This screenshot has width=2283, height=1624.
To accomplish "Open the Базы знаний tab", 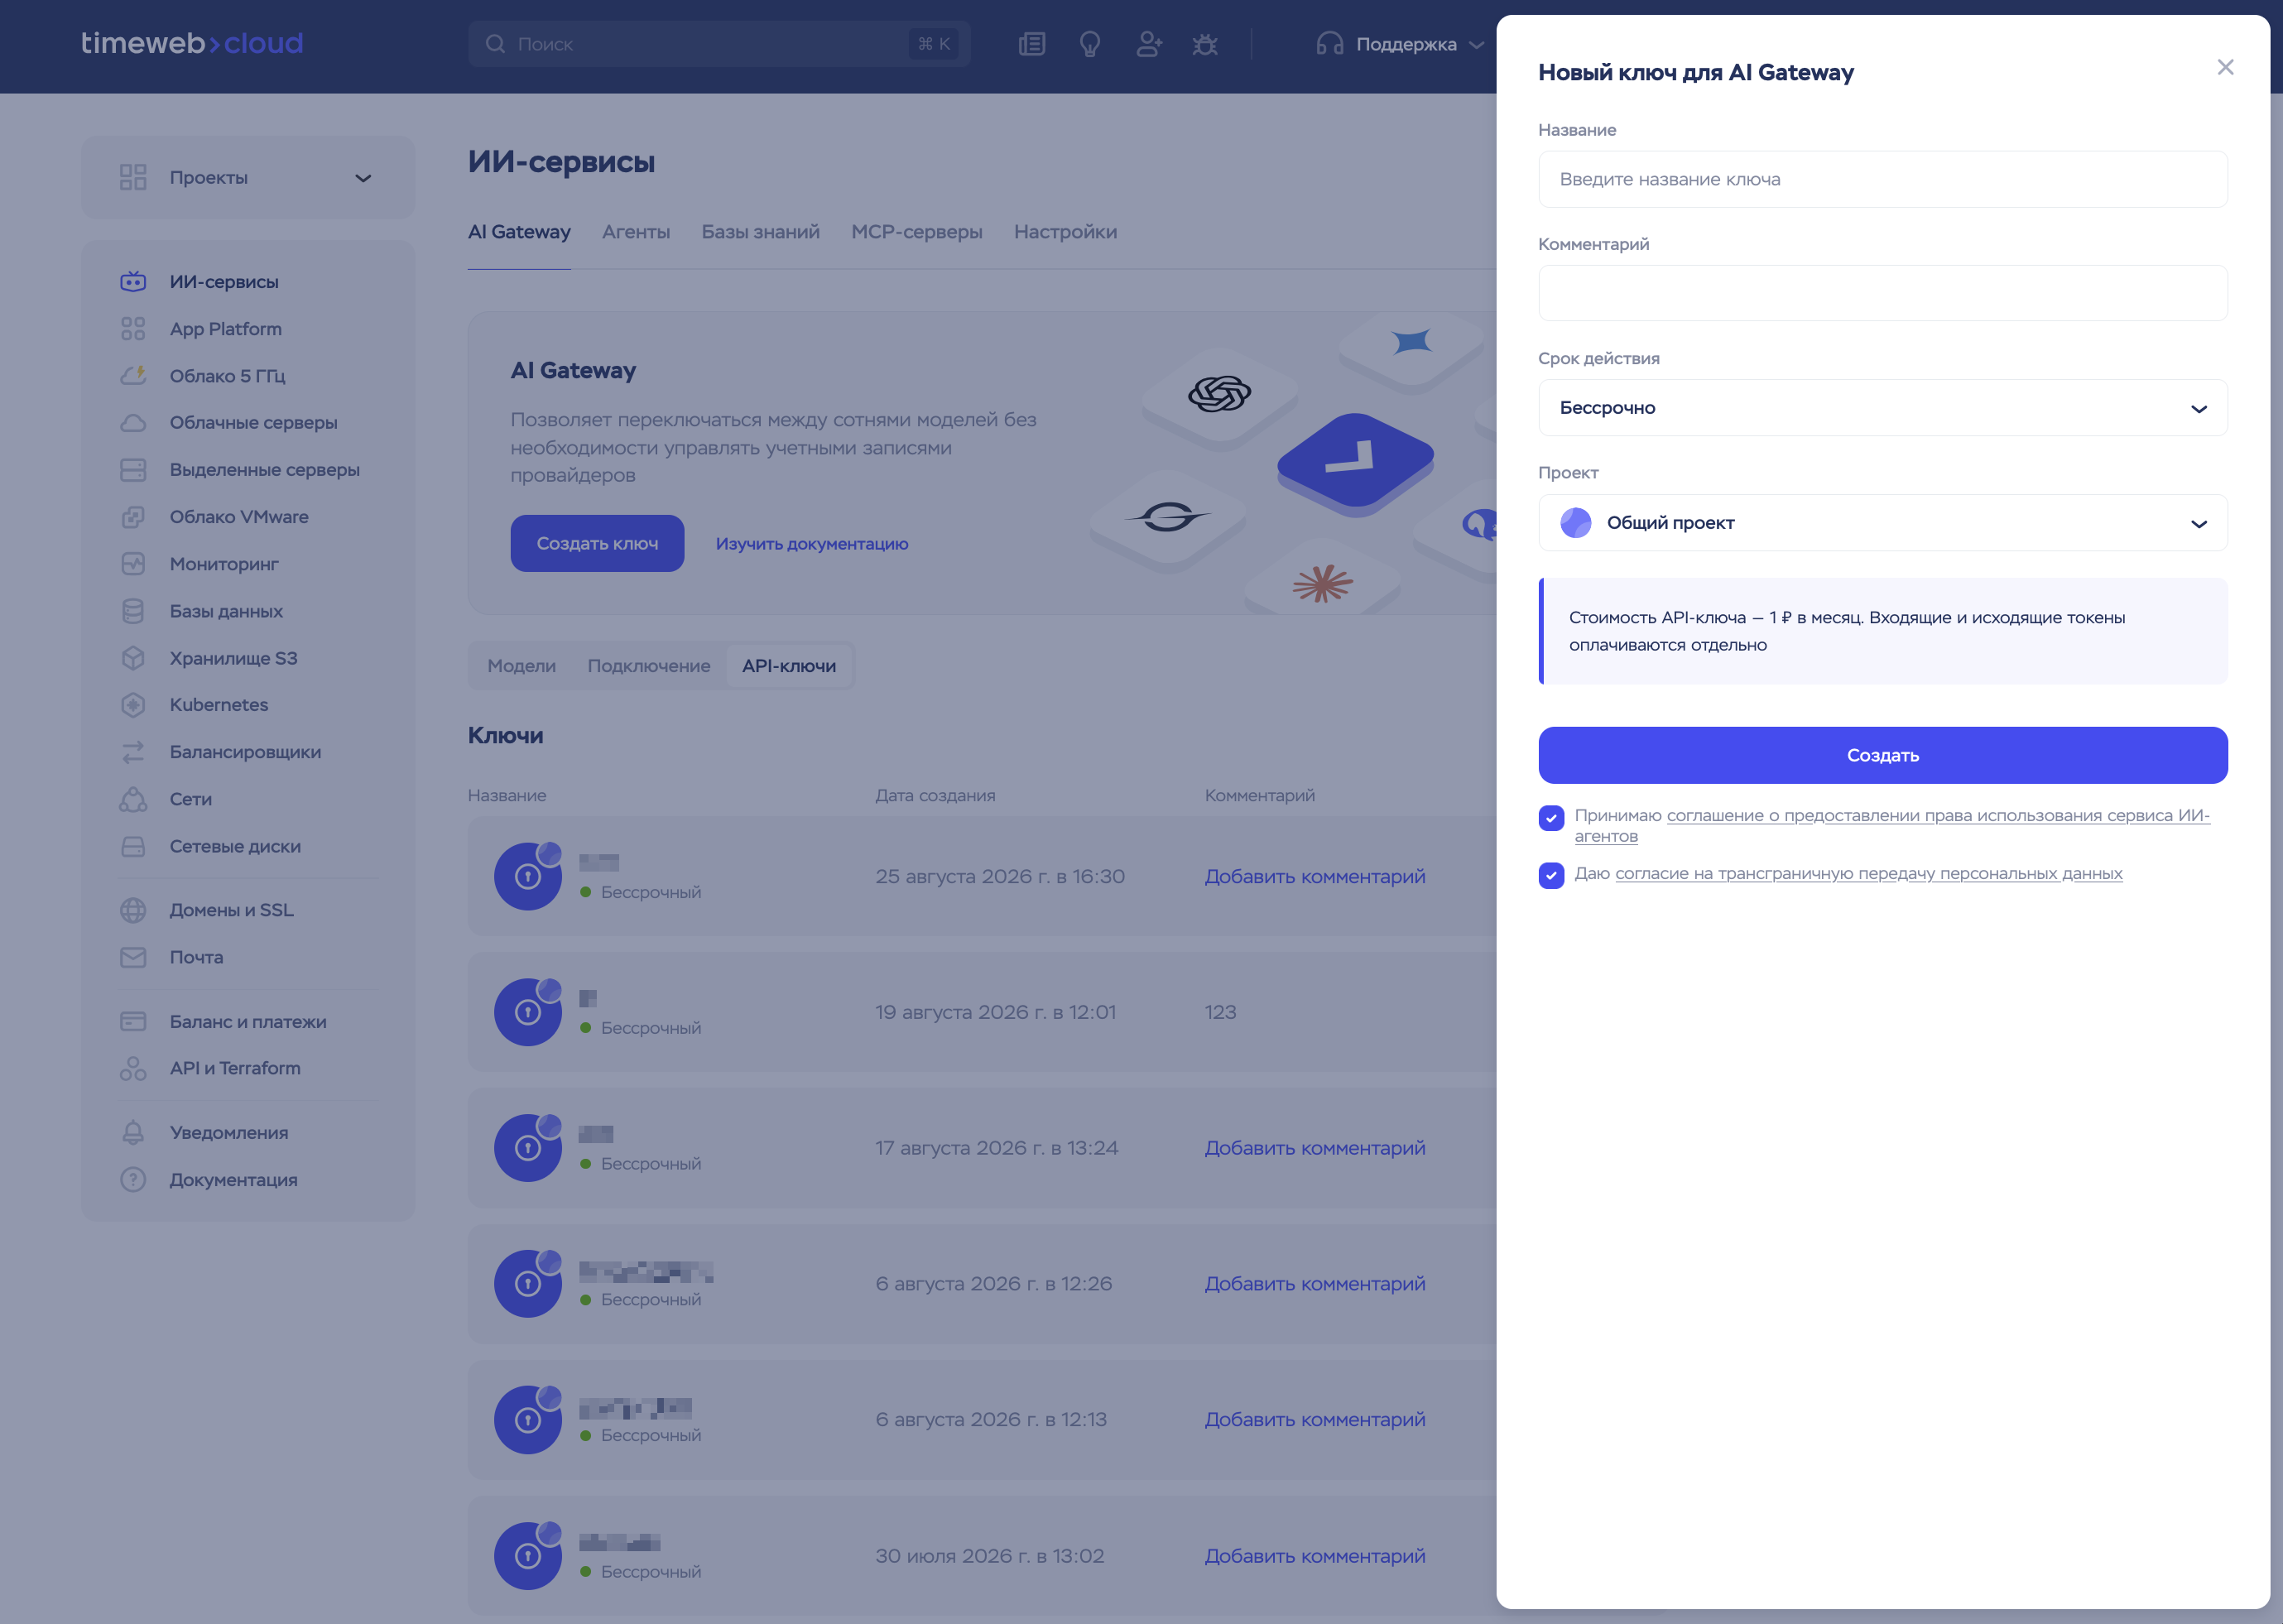I will tap(761, 232).
